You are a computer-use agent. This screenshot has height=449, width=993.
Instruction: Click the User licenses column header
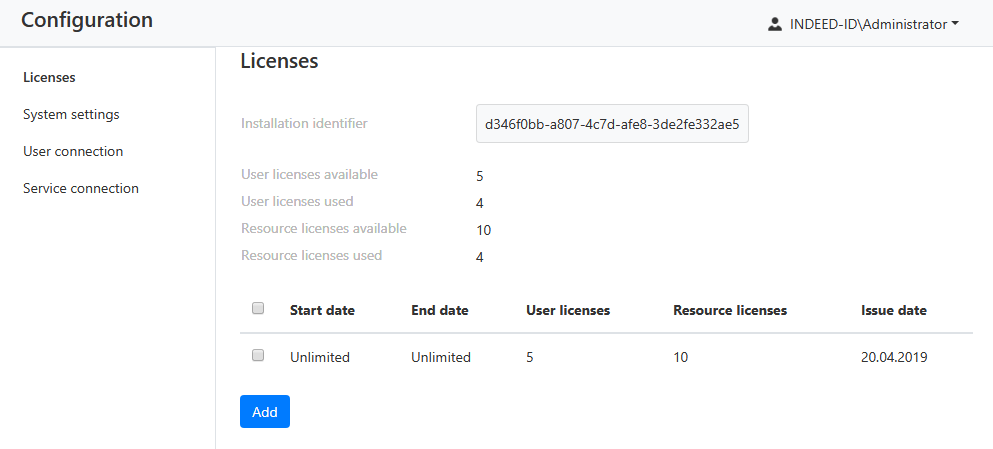click(x=567, y=310)
